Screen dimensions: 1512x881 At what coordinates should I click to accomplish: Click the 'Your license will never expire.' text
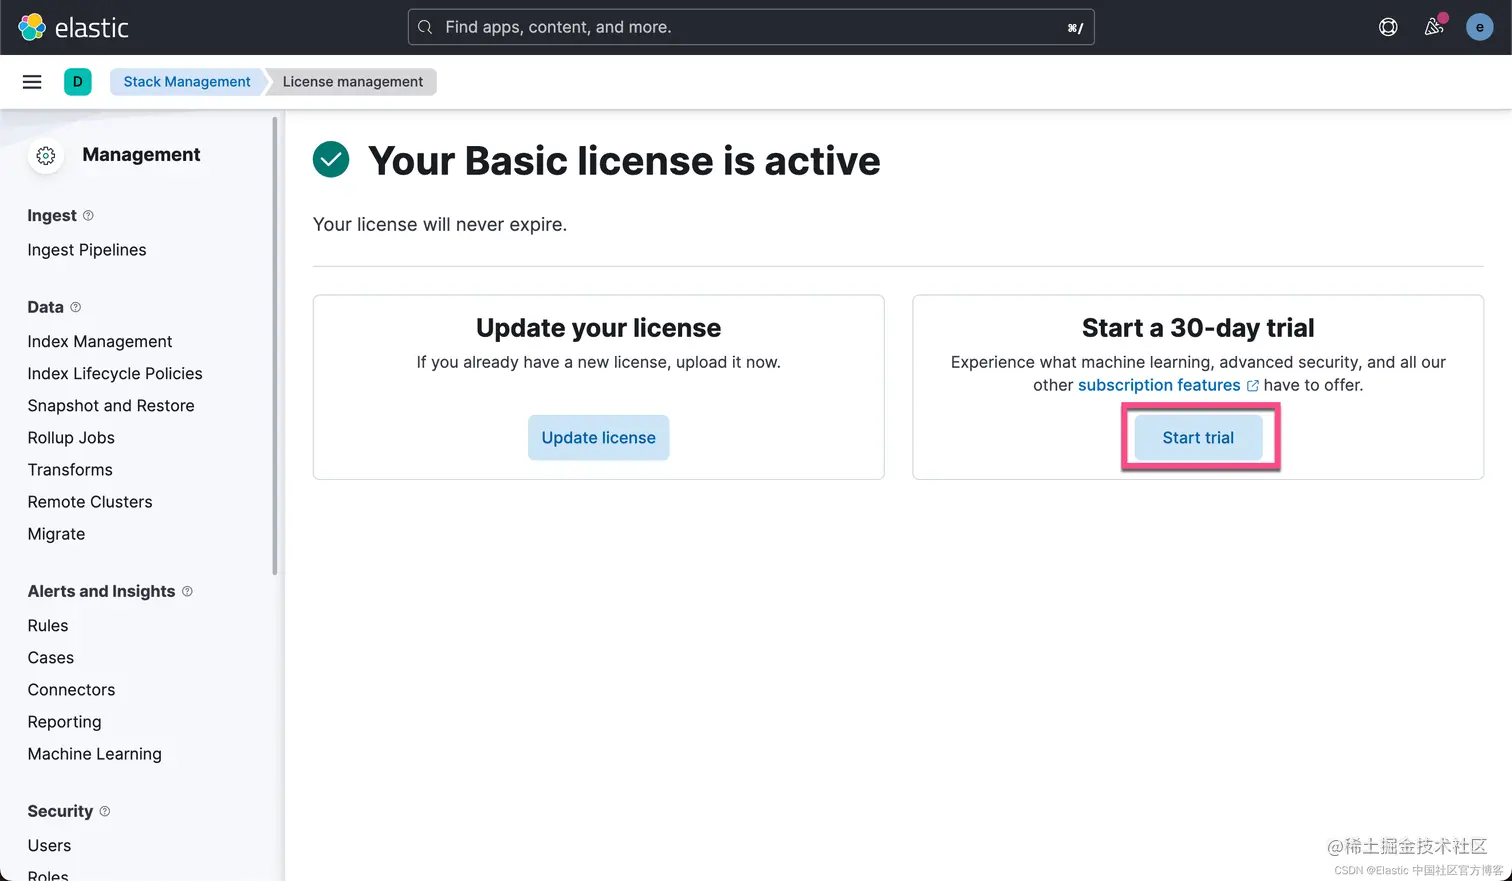[440, 225]
